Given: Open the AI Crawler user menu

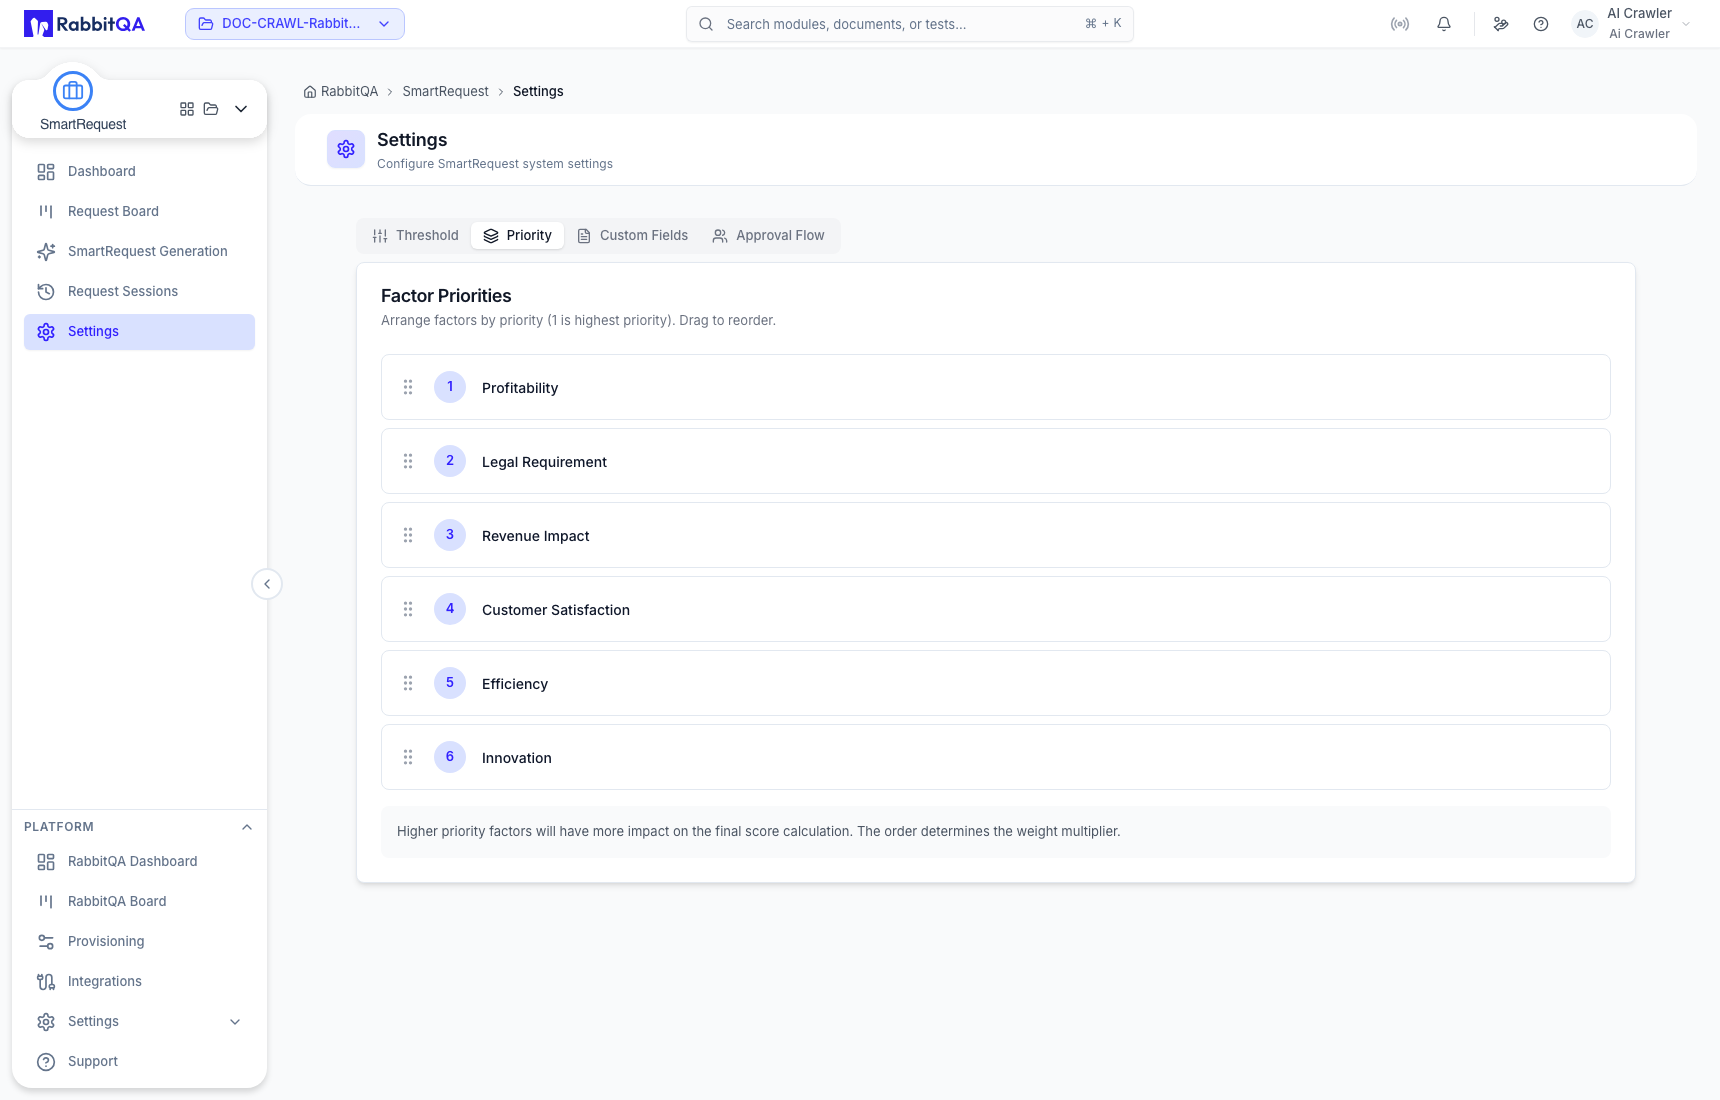Looking at the screenshot, I should pyautogui.click(x=1632, y=24).
